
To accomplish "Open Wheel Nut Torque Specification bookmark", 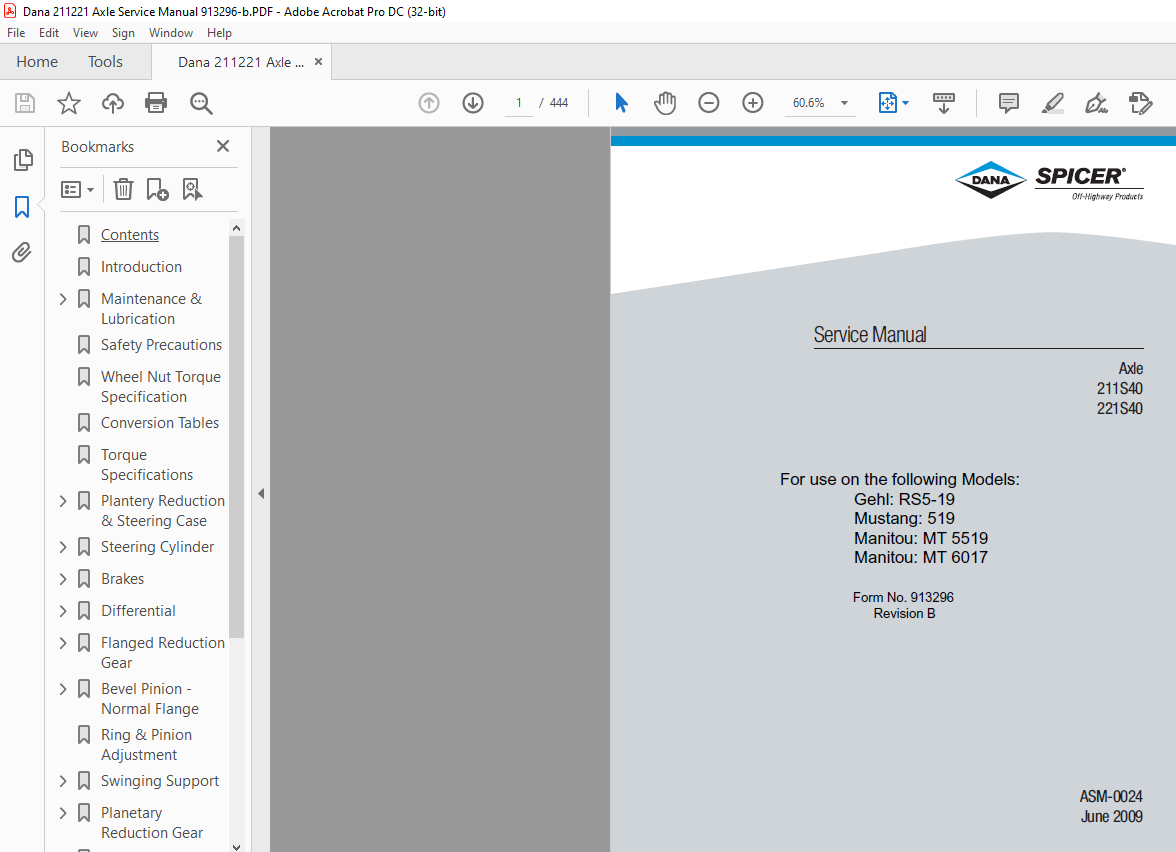I will (x=160, y=386).
